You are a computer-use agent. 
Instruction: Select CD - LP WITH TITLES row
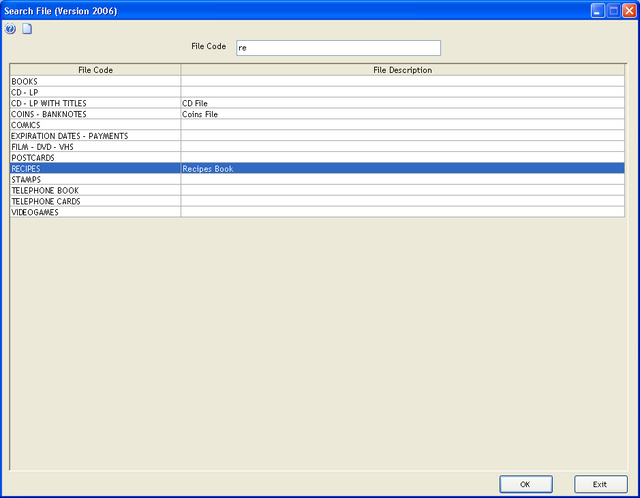317,103
